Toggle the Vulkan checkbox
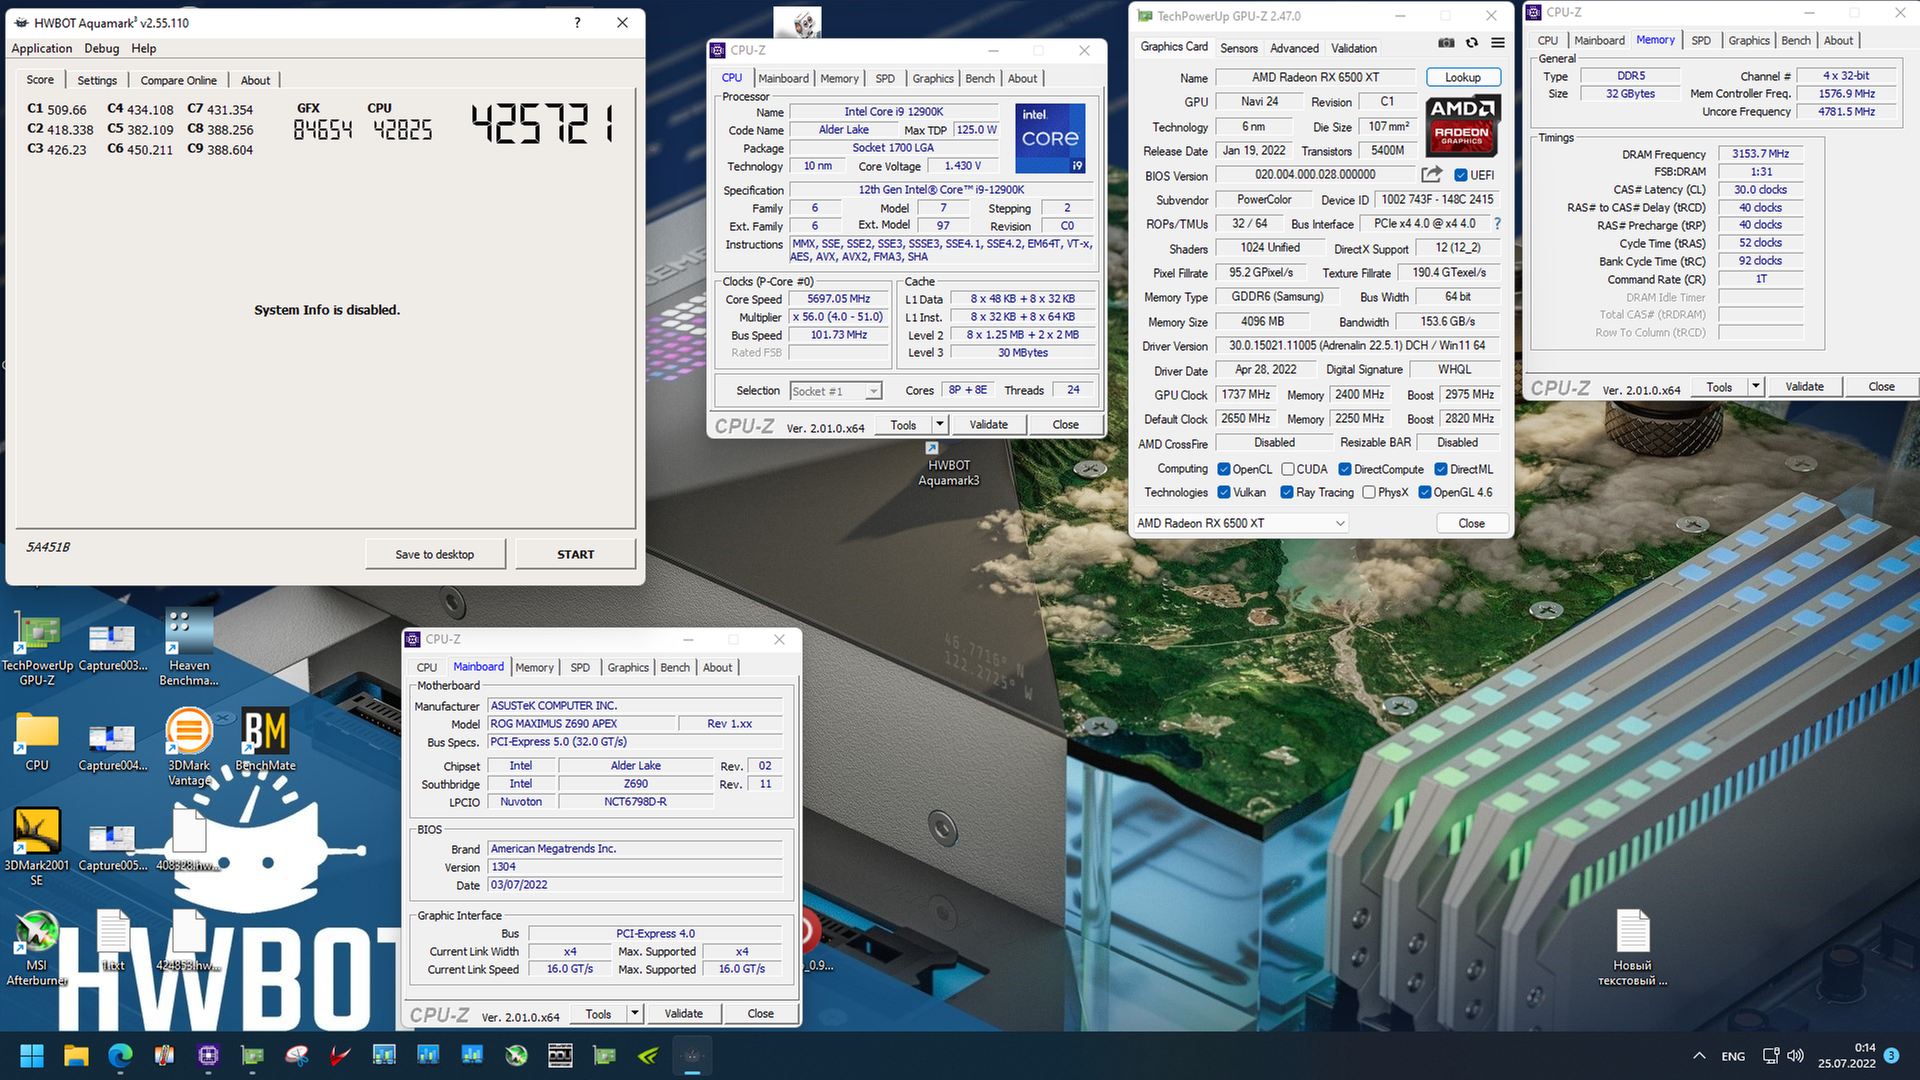The width and height of the screenshot is (1920, 1080). point(1224,492)
